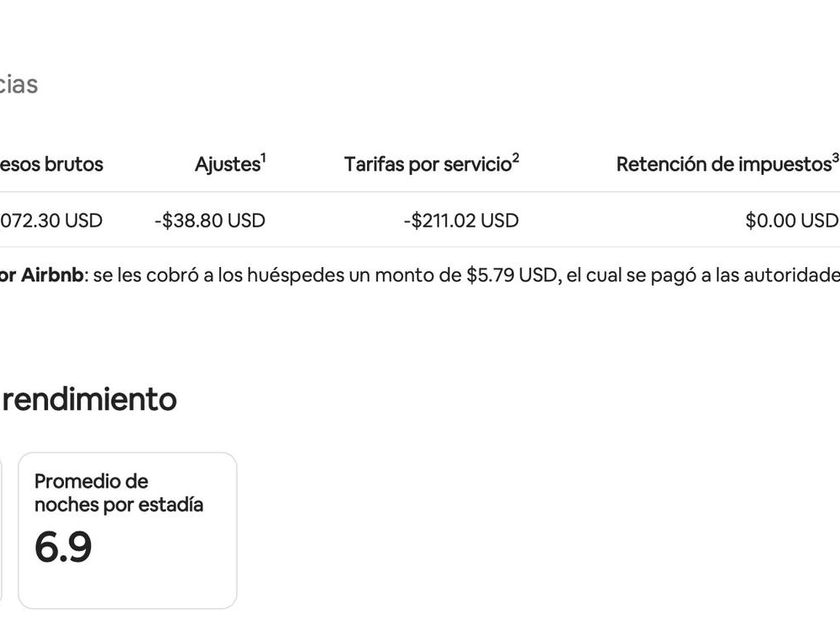Click the 6.9 average nights value

tap(63, 548)
